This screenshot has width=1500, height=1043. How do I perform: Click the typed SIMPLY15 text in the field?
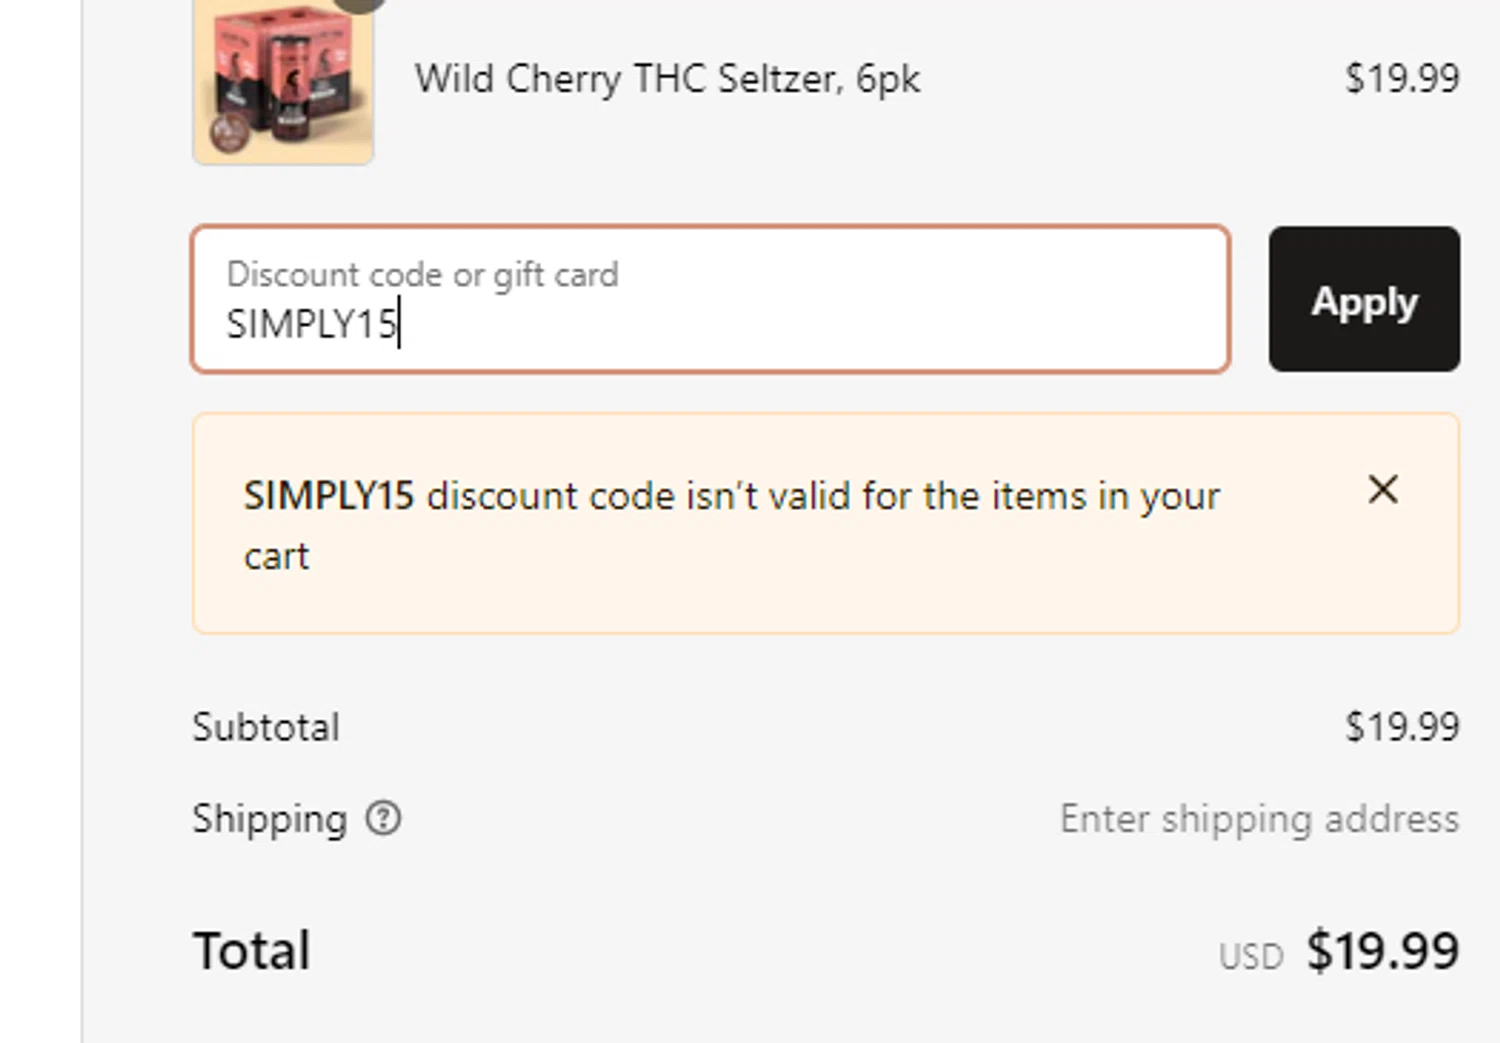tap(311, 324)
